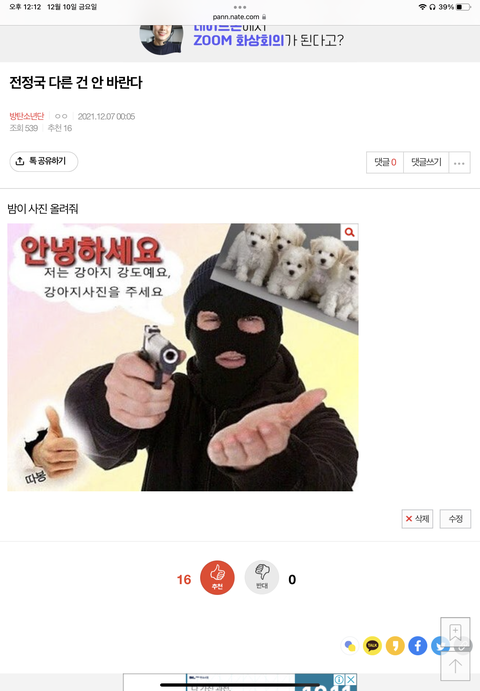The height and width of the screenshot is (691, 480).
Task: Tap the Twitter share icon
Action: [438, 646]
